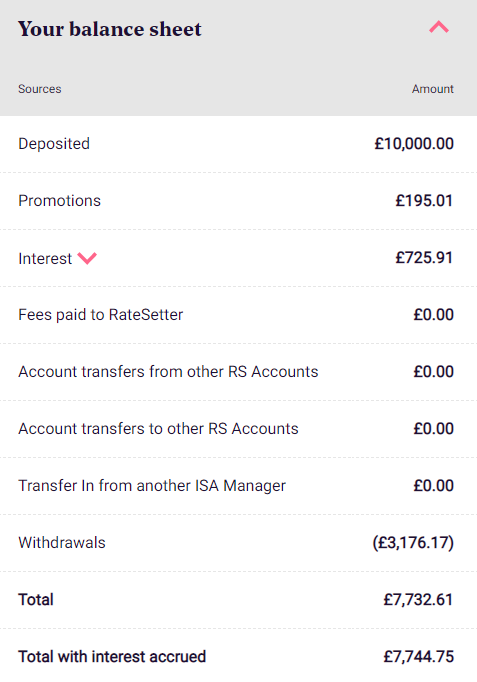This screenshot has height=682, width=477.
Task: Expand the Interest breakdown chevron
Action: (87, 258)
